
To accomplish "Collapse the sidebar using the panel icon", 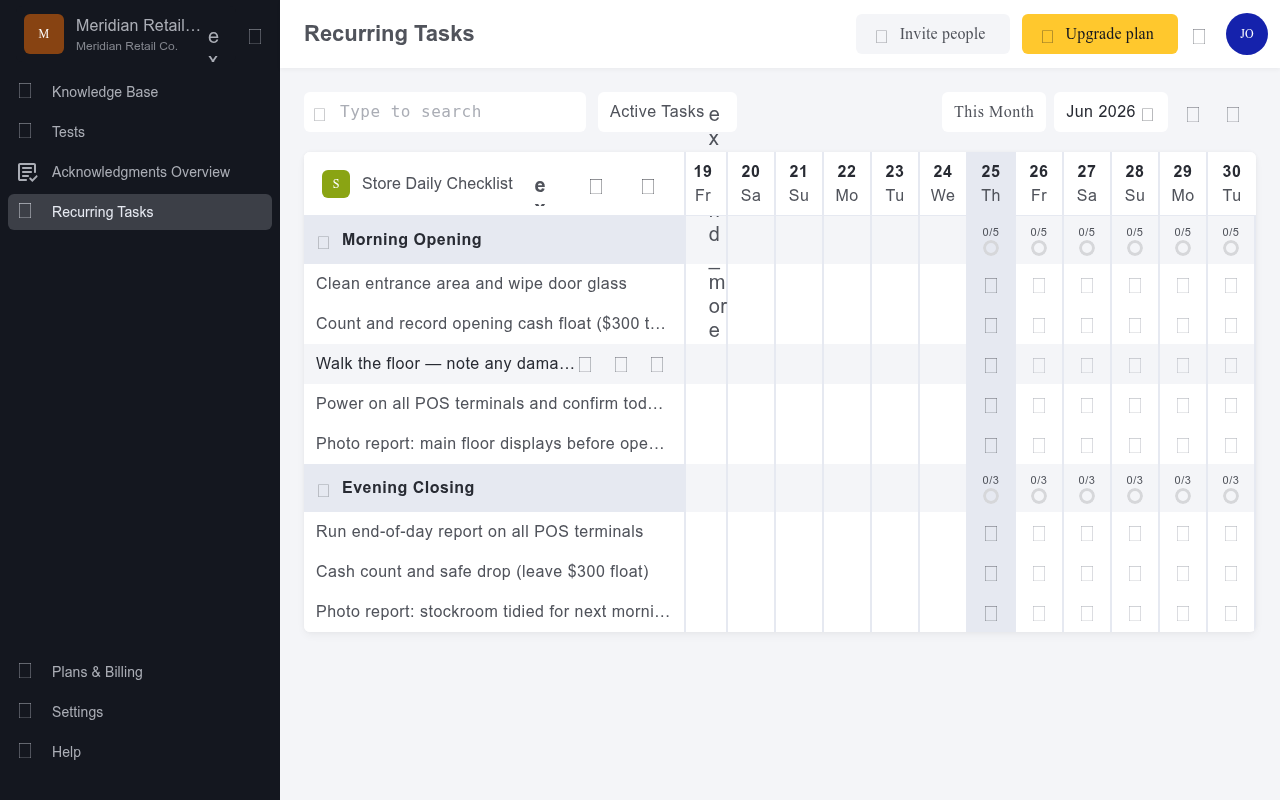I will point(255,36).
